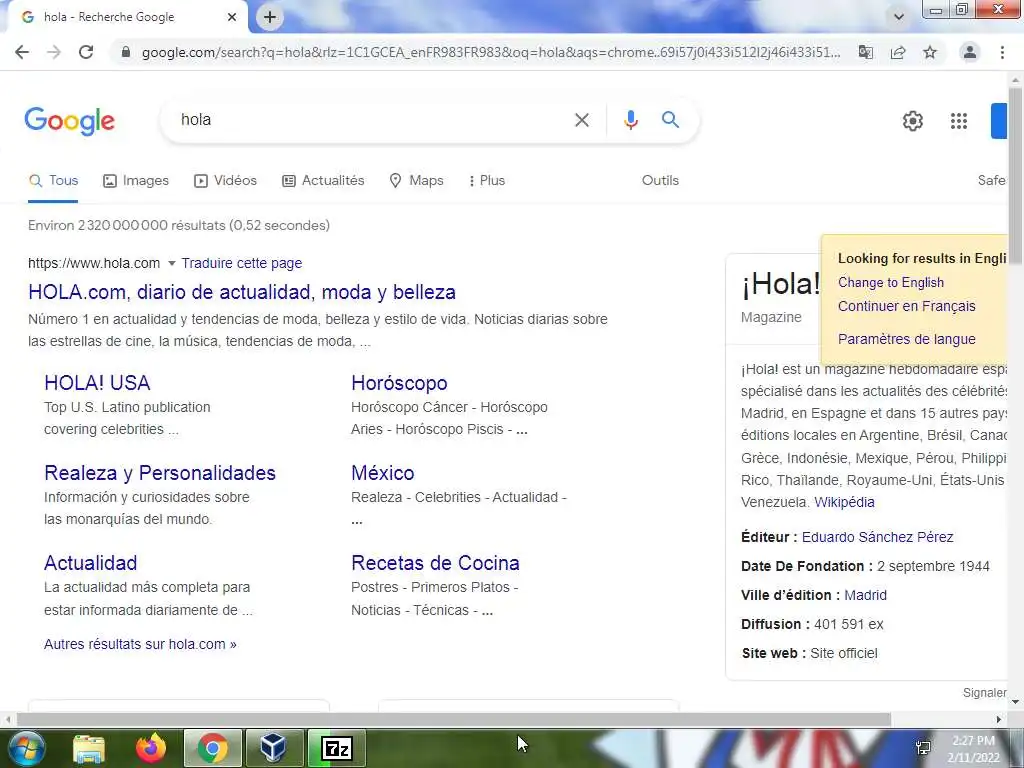
Task: Open Windows Explorer from the taskbar
Action: (89, 748)
